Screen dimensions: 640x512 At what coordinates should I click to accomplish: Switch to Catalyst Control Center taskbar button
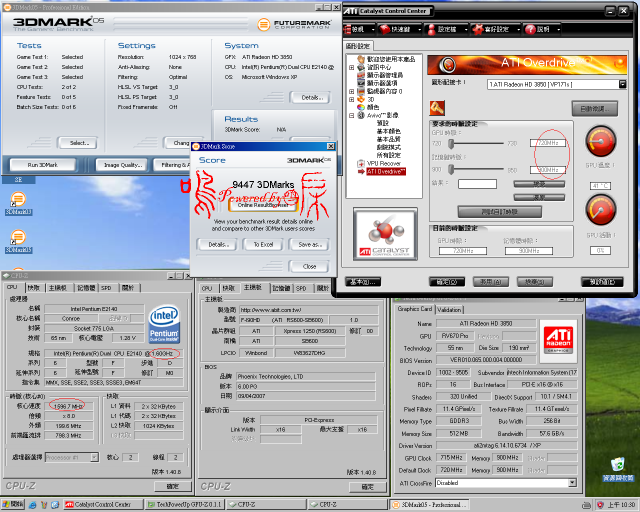(x=103, y=505)
